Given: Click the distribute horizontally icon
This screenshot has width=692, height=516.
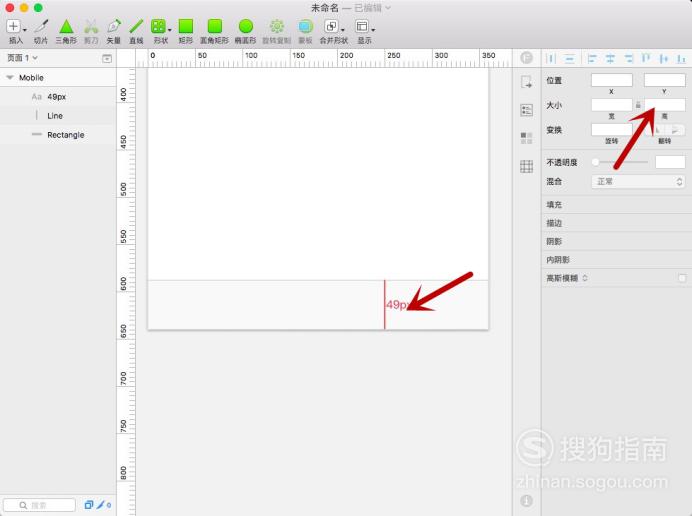Looking at the screenshot, I should (x=551, y=58).
